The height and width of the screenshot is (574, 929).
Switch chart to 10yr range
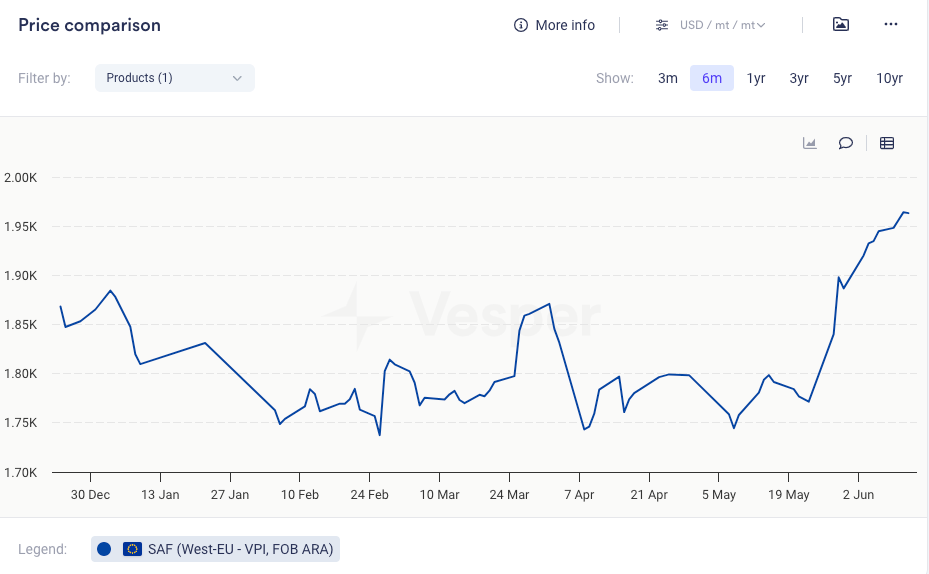(x=889, y=78)
